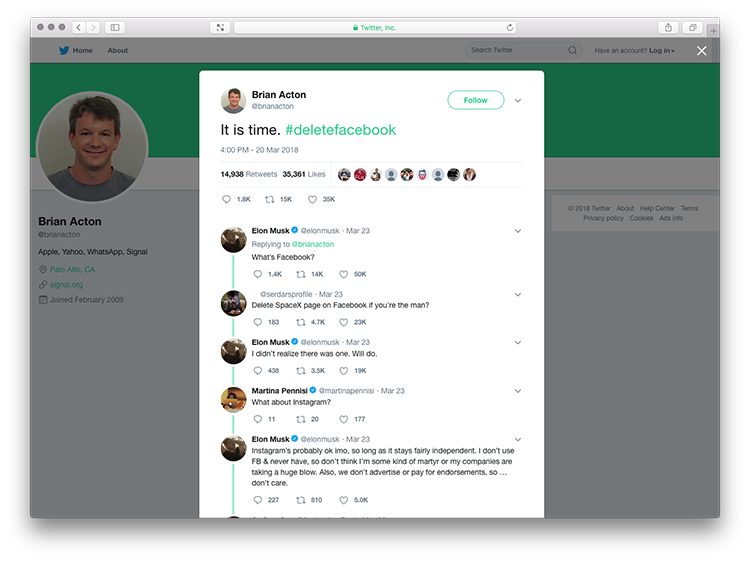Retweet 'Instagram's probably ok' tweet (810)

tap(309, 500)
